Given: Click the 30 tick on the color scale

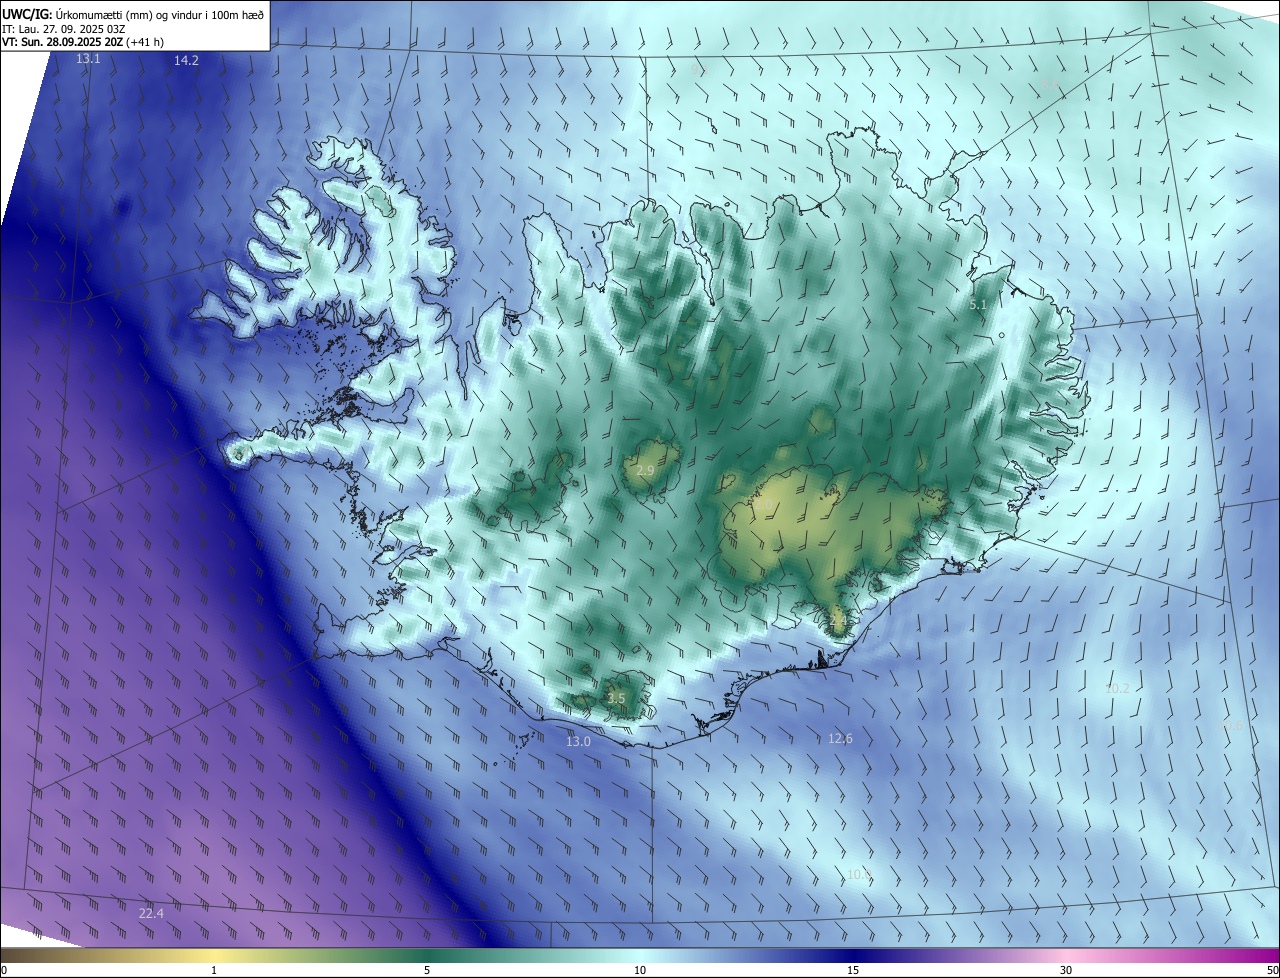Looking at the screenshot, I should [1066, 971].
